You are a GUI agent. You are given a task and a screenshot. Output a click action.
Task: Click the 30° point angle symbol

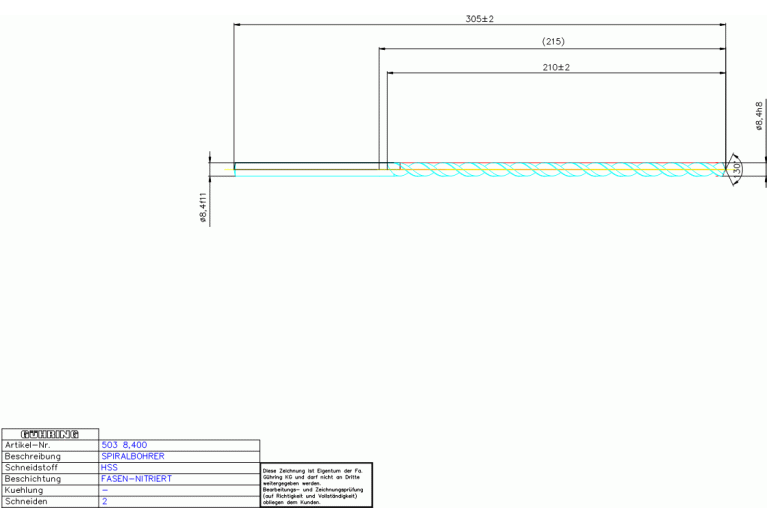point(736,170)
